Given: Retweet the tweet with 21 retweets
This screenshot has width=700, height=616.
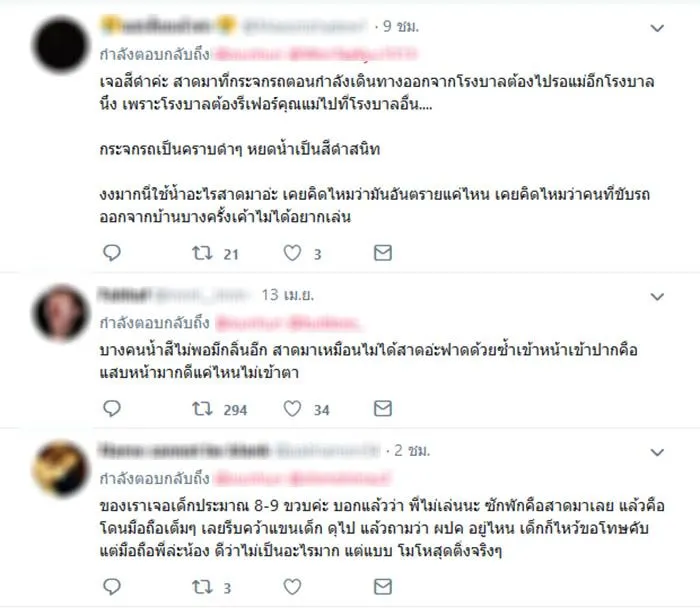Looking at the screenshot, I should click(x=202, y=253).
